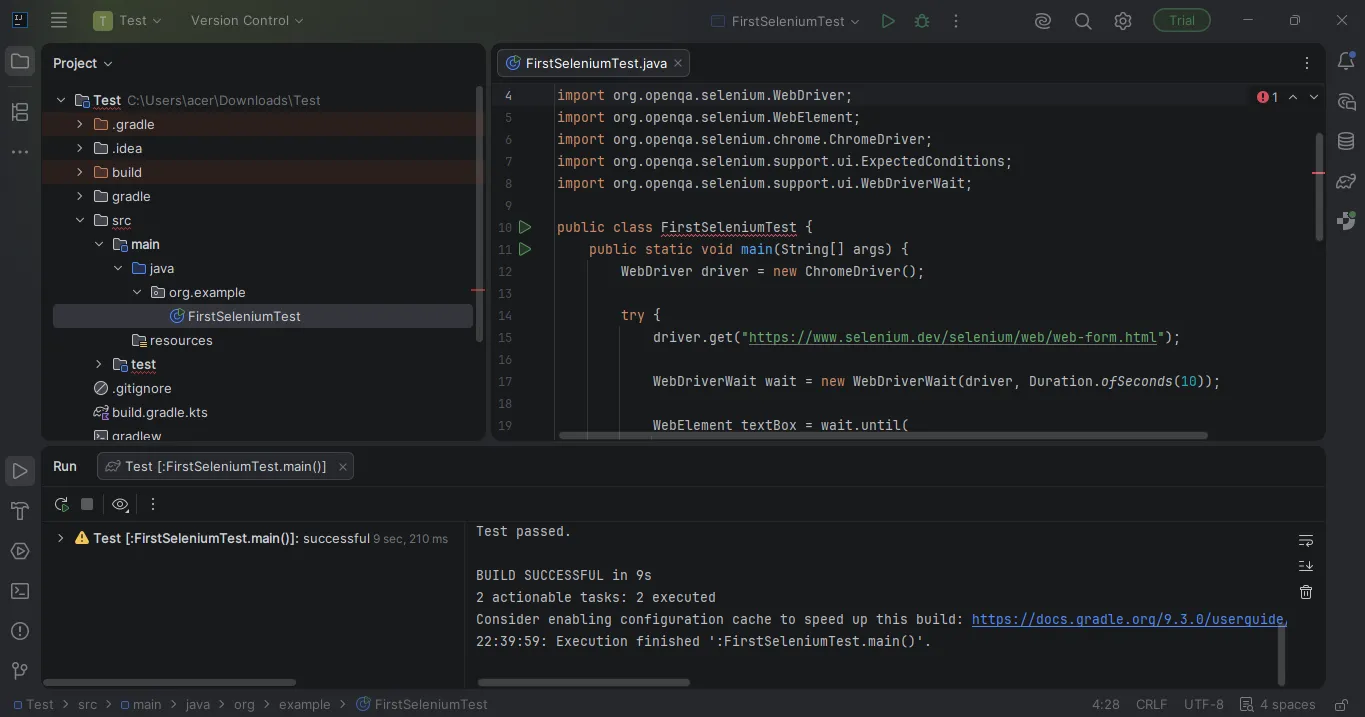Clear all console output trash icon
The image size is (1365, 717).
click(x=1306, y=592)
